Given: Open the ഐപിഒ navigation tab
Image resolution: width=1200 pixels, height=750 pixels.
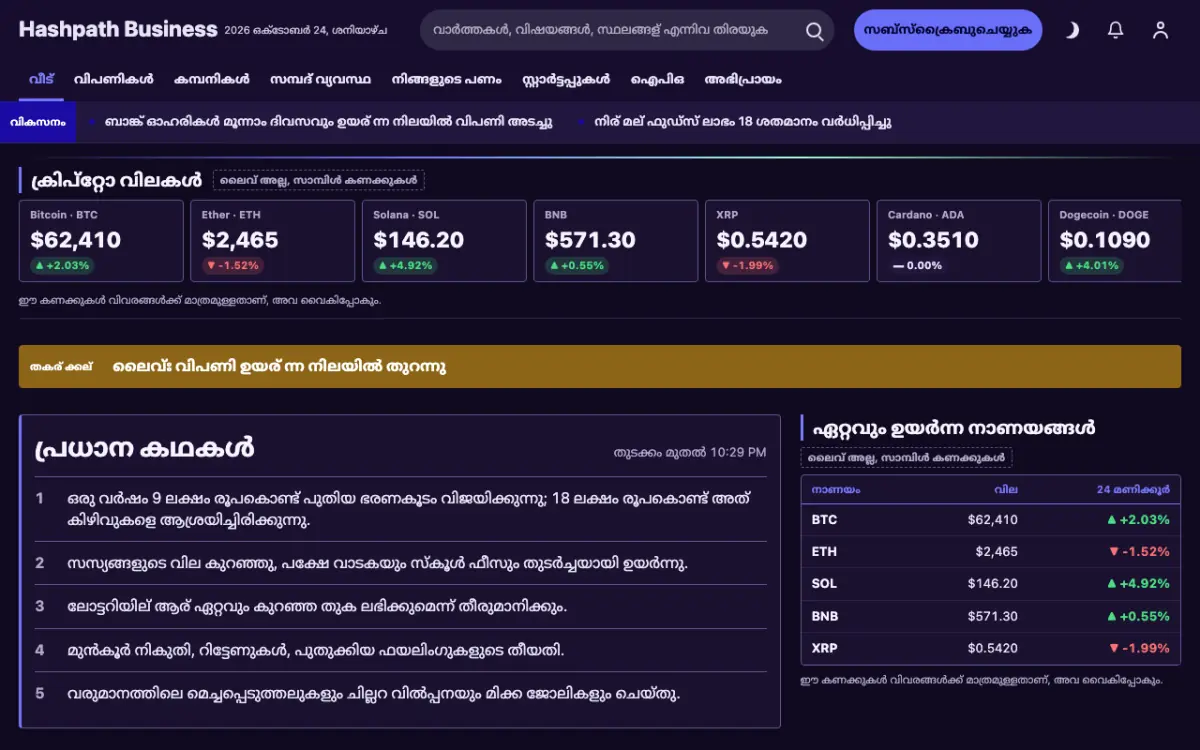Looking at the screenshot, I should [657, 79].
